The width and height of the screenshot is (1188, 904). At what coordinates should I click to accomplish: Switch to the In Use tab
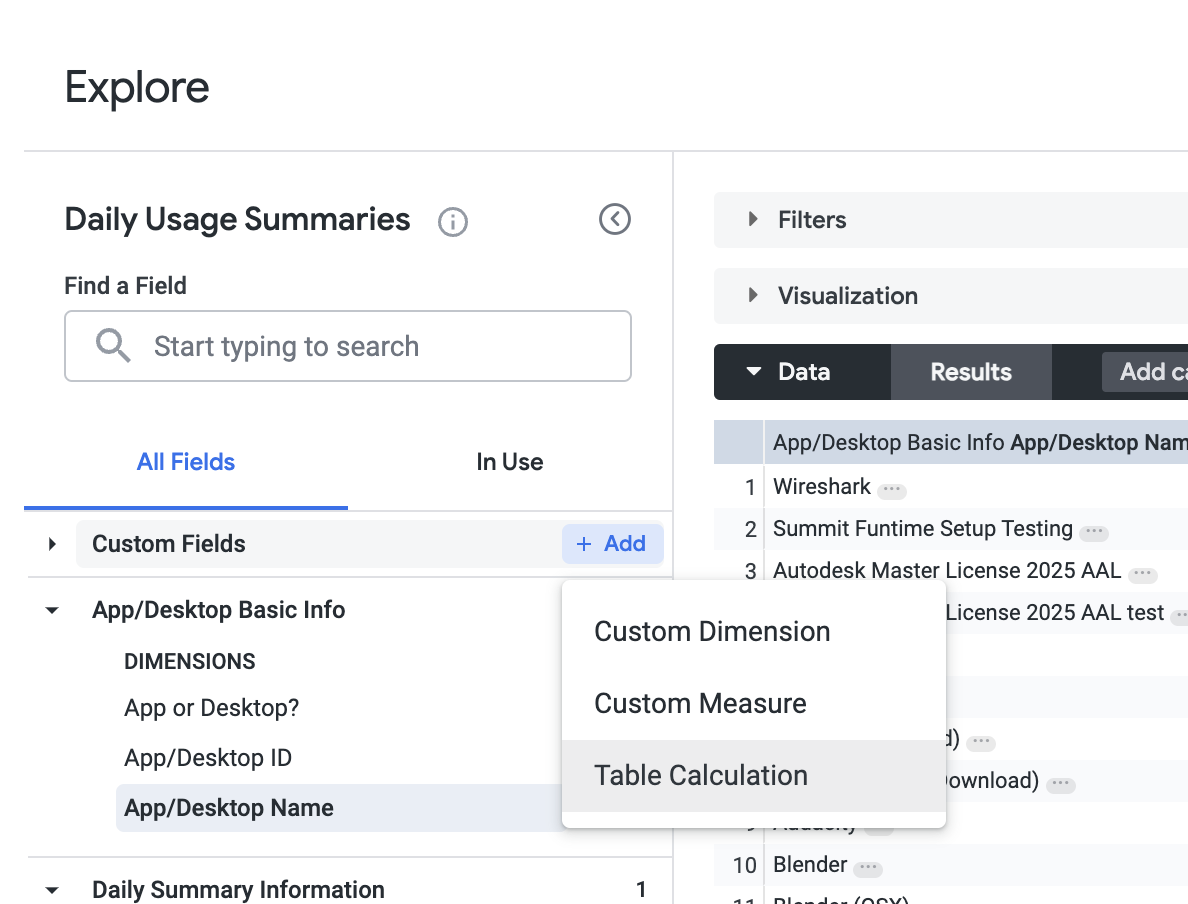[509, 462]
